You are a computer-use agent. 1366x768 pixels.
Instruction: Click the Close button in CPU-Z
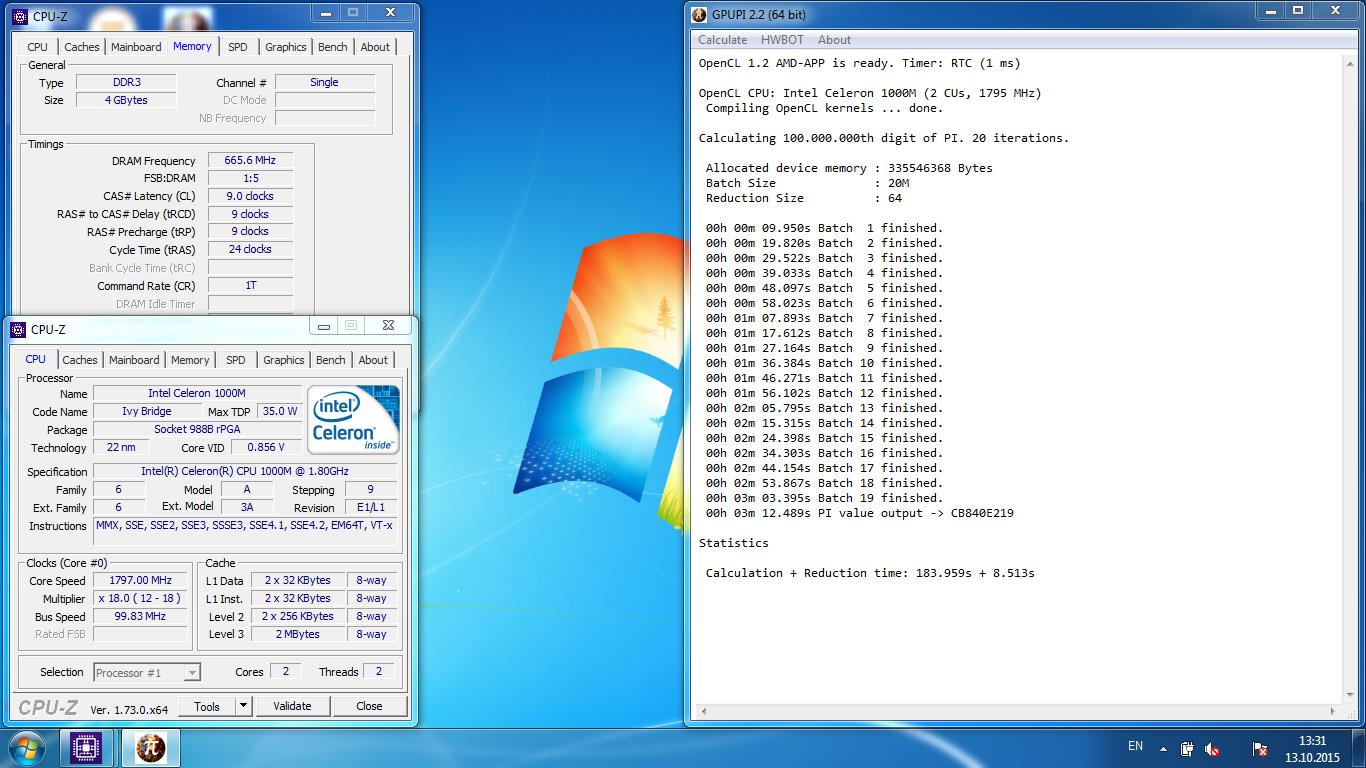pos(369,706)
